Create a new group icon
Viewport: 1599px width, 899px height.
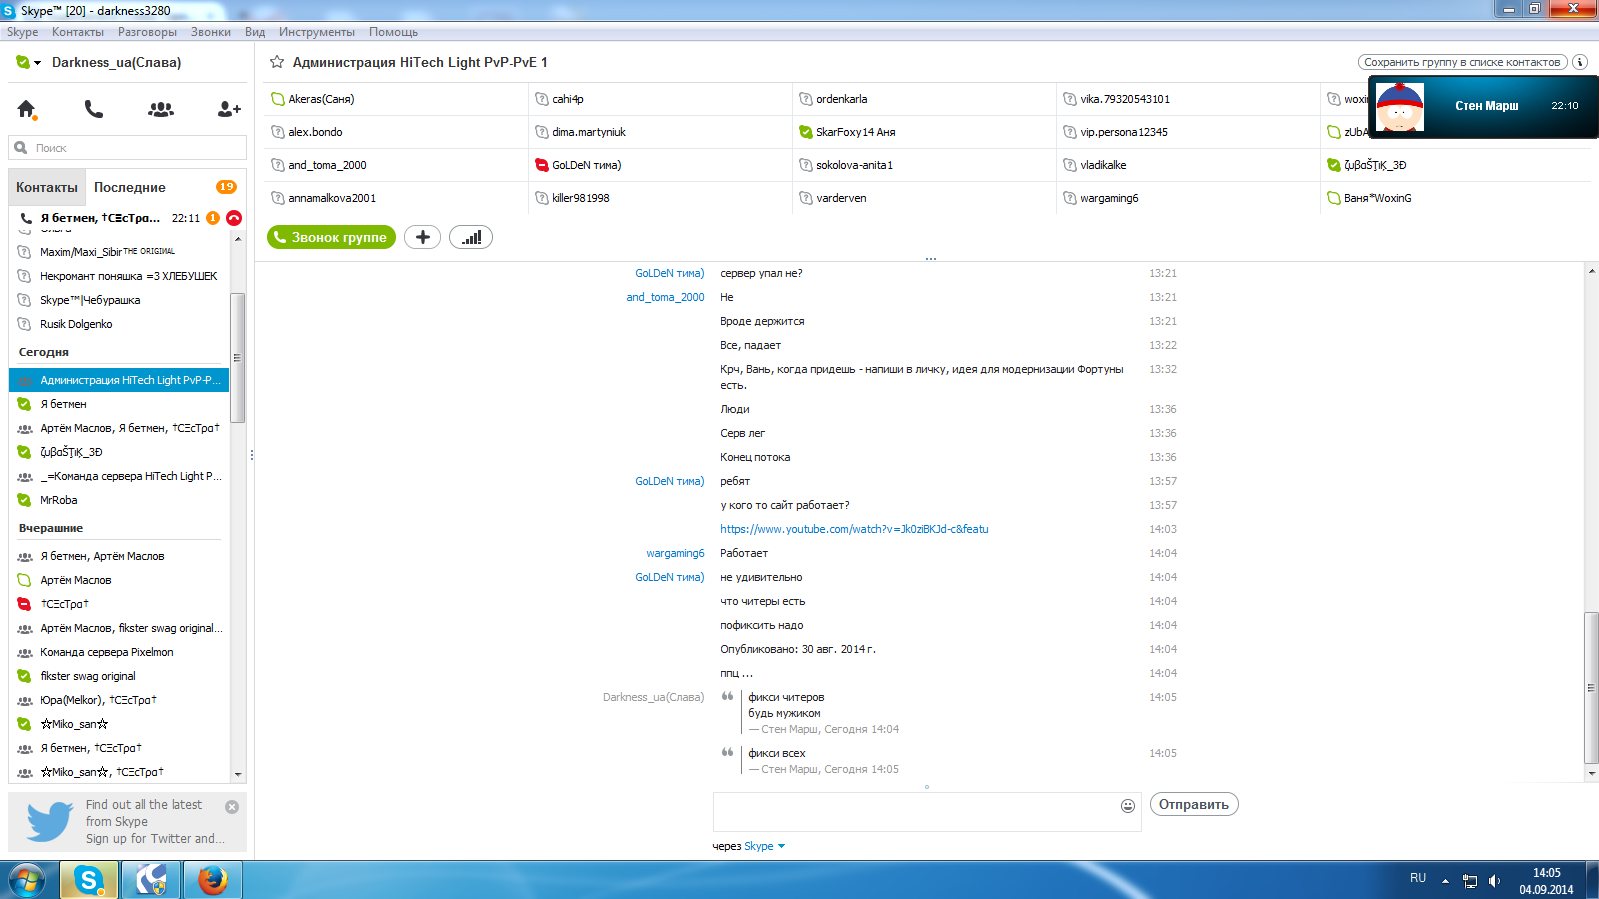(x=161, y=109)
